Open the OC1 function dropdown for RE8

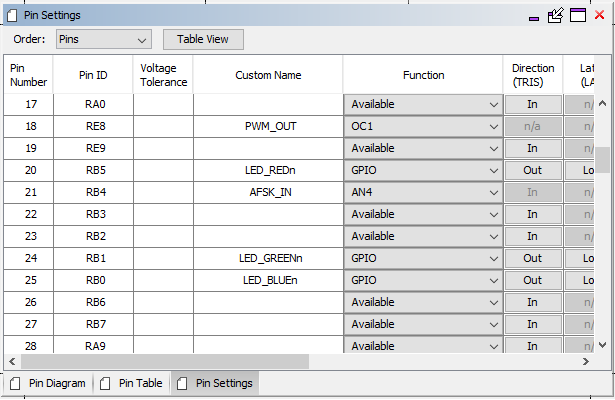[423, 126]
